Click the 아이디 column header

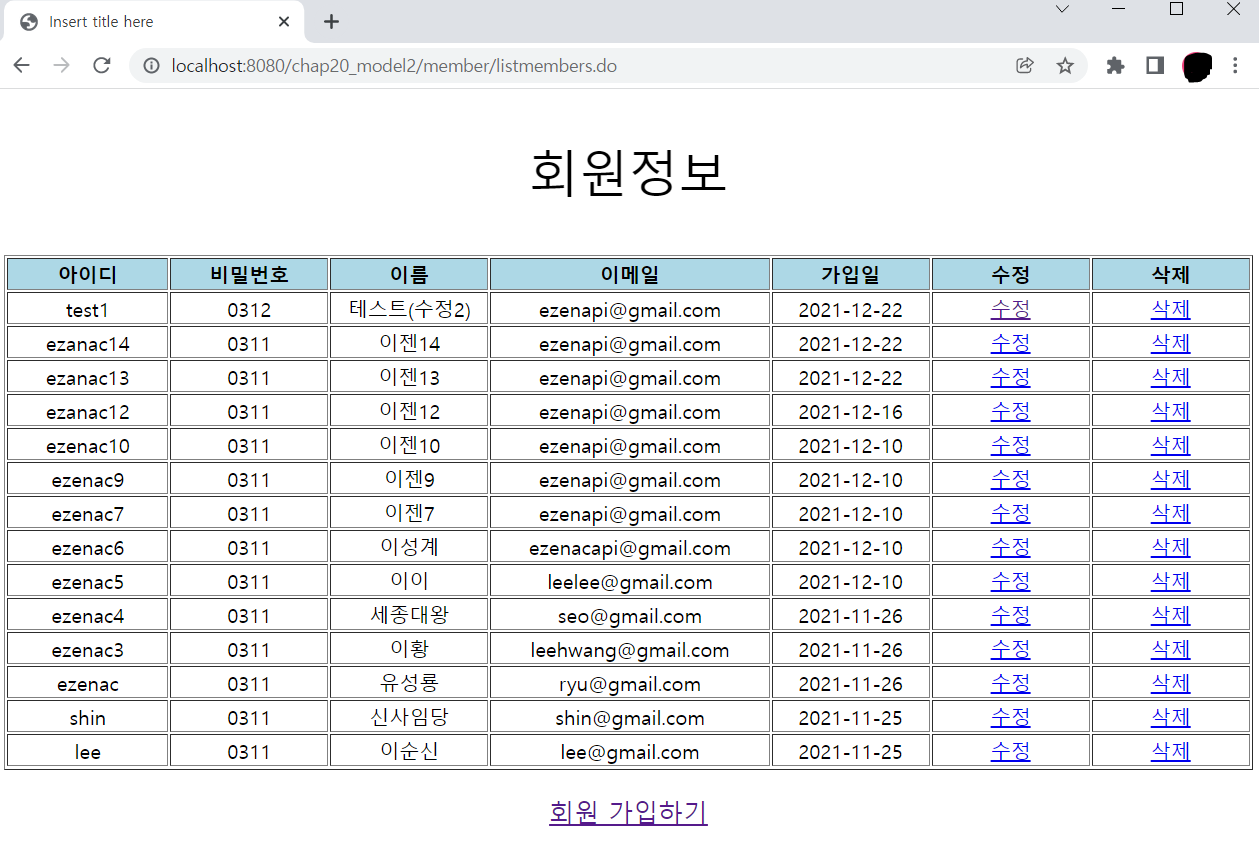coord(88,274)
